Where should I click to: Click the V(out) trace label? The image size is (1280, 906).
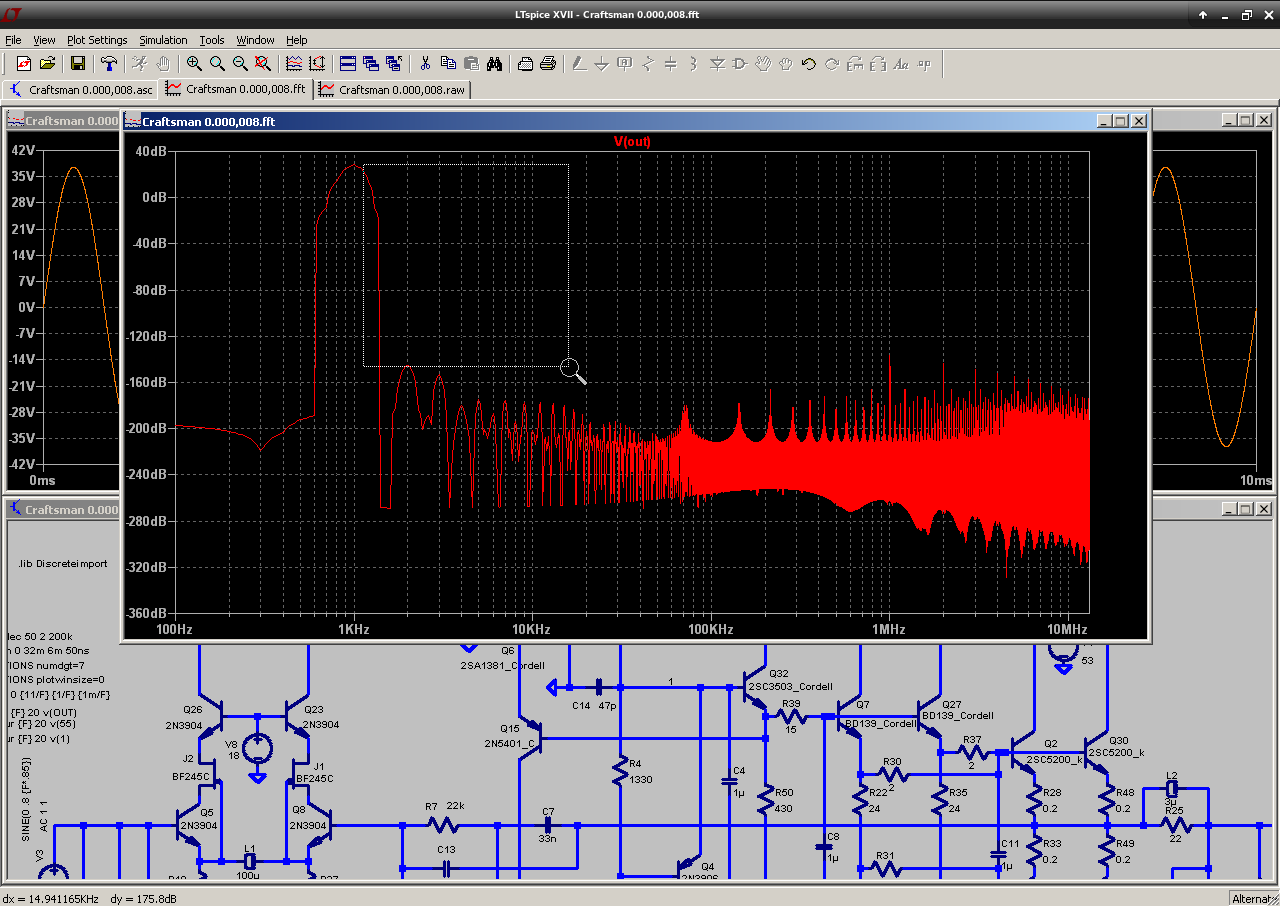point(632,141)
